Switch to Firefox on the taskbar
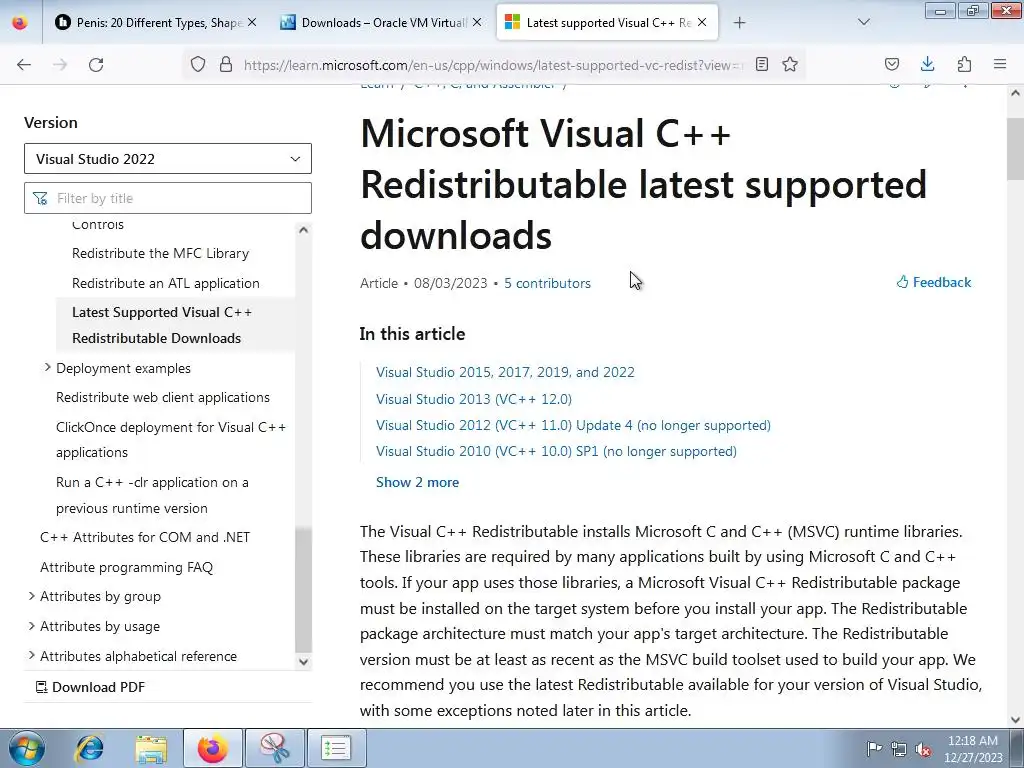The height and width of the screenshot is (768, 1024). click(x=213, y=748)
